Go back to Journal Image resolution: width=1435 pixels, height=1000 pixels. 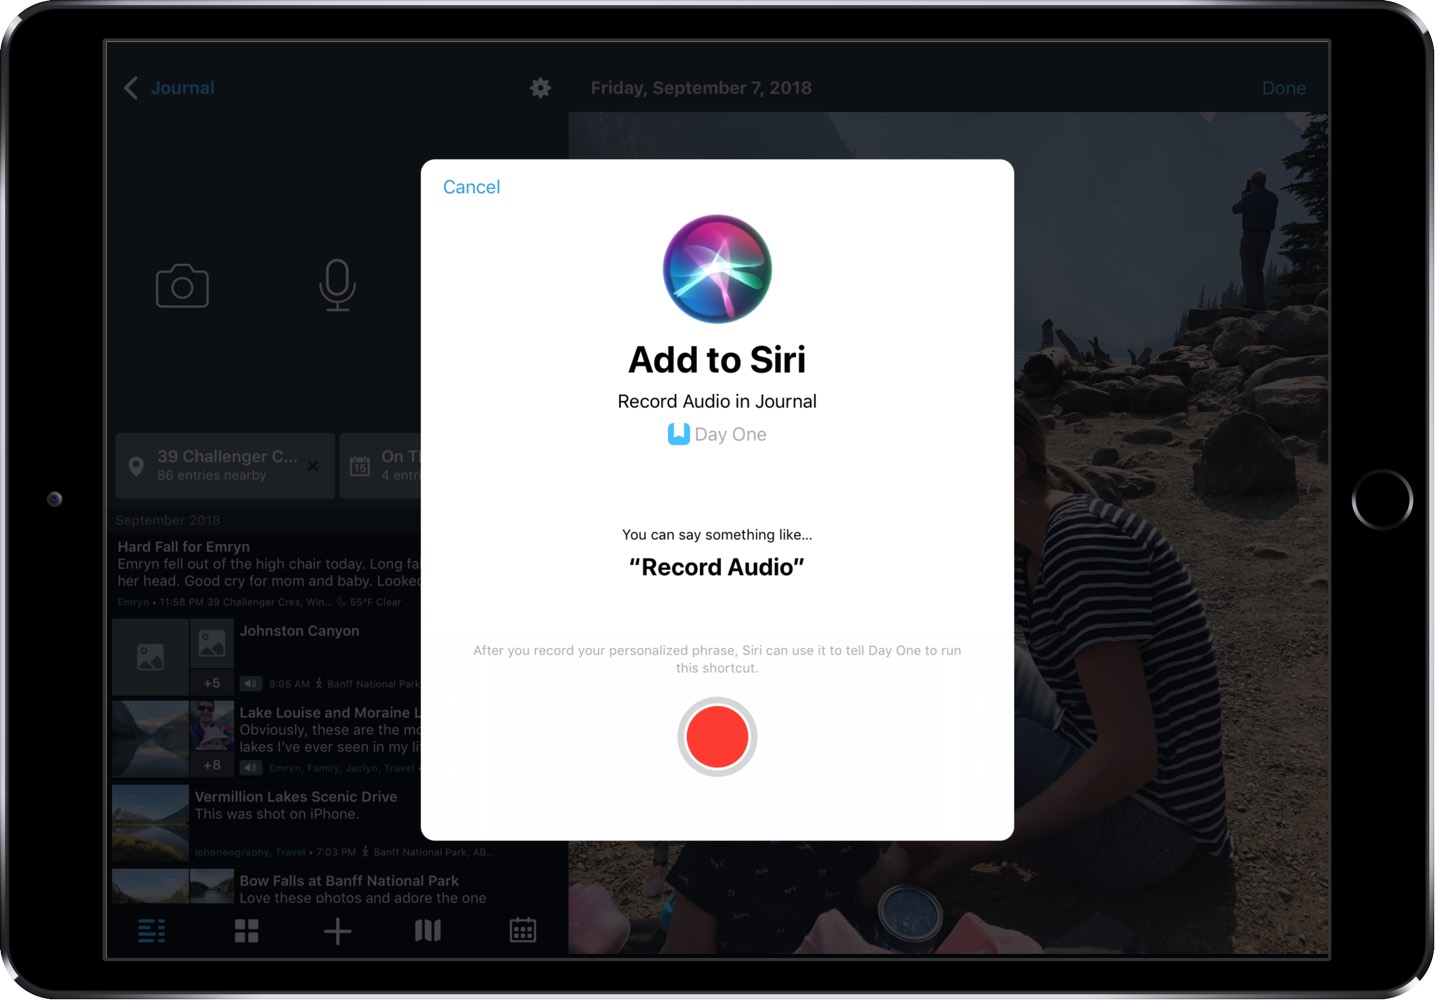(169, 88)
